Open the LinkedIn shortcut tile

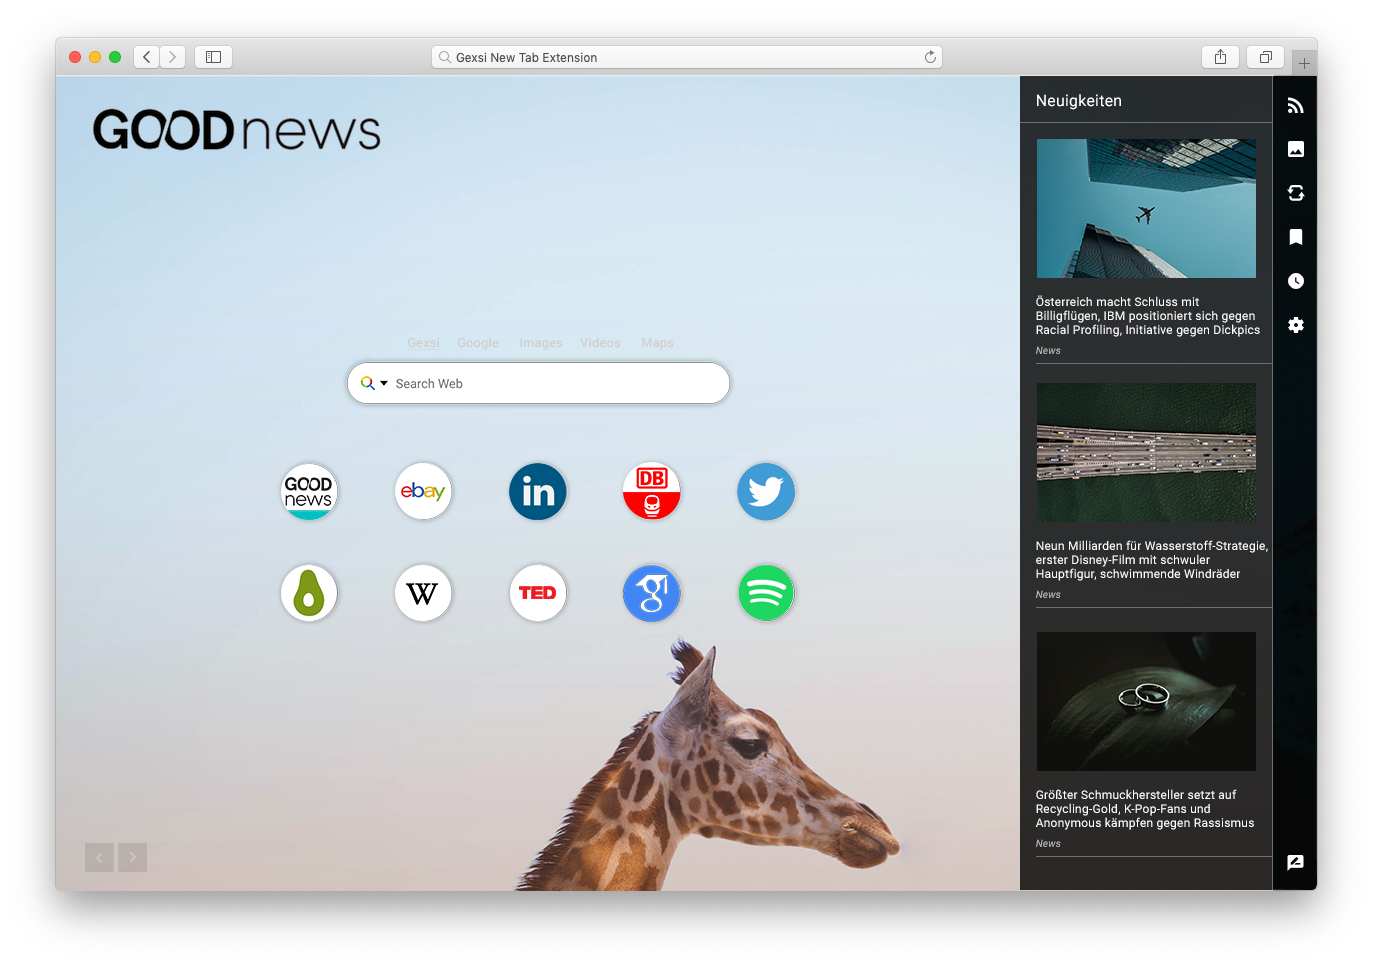[x=537, y=491]
